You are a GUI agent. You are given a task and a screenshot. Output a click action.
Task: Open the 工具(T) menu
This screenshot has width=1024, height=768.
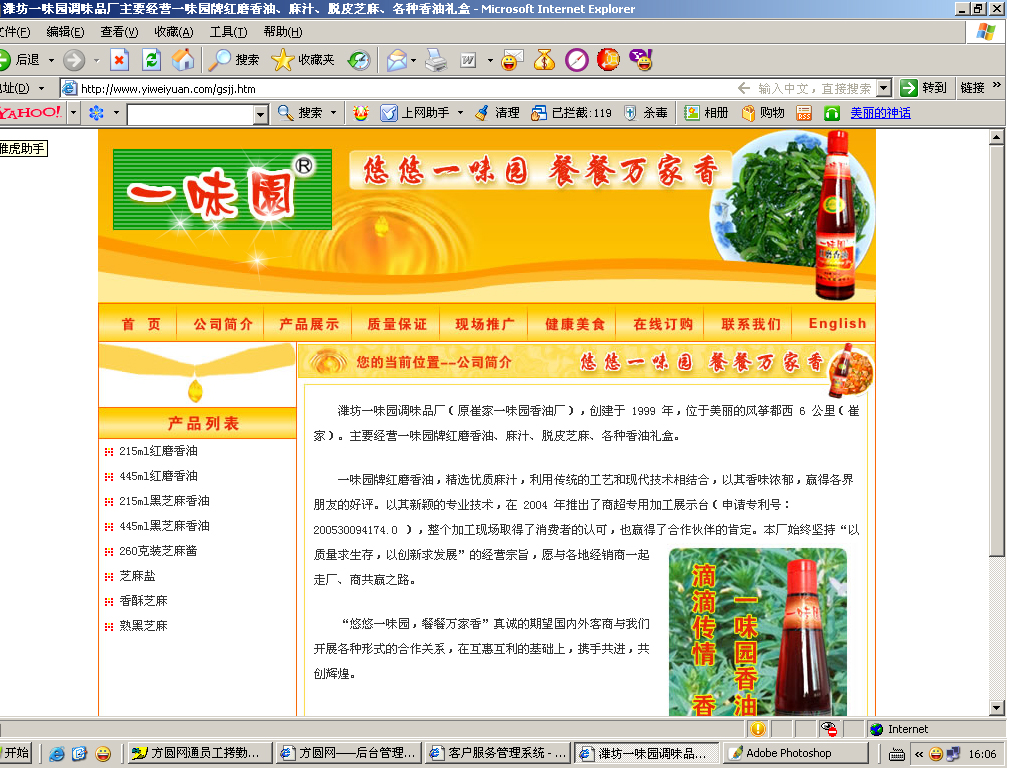pyautogui.click(x=229, y=32)
